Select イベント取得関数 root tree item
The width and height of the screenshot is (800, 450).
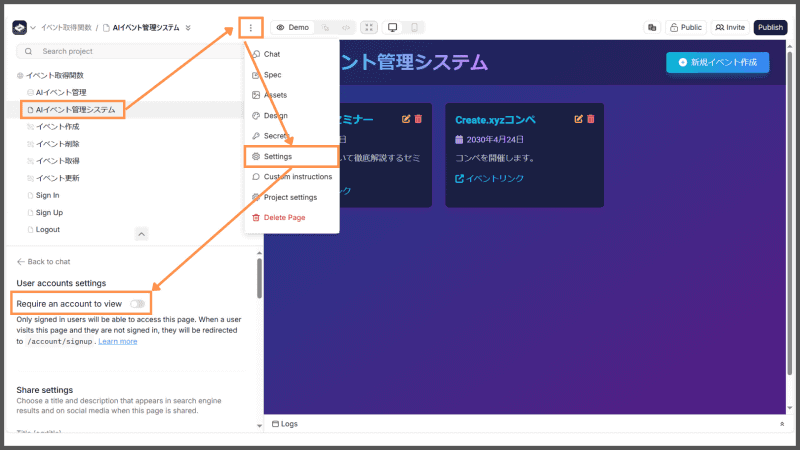(x=55, y=76)
